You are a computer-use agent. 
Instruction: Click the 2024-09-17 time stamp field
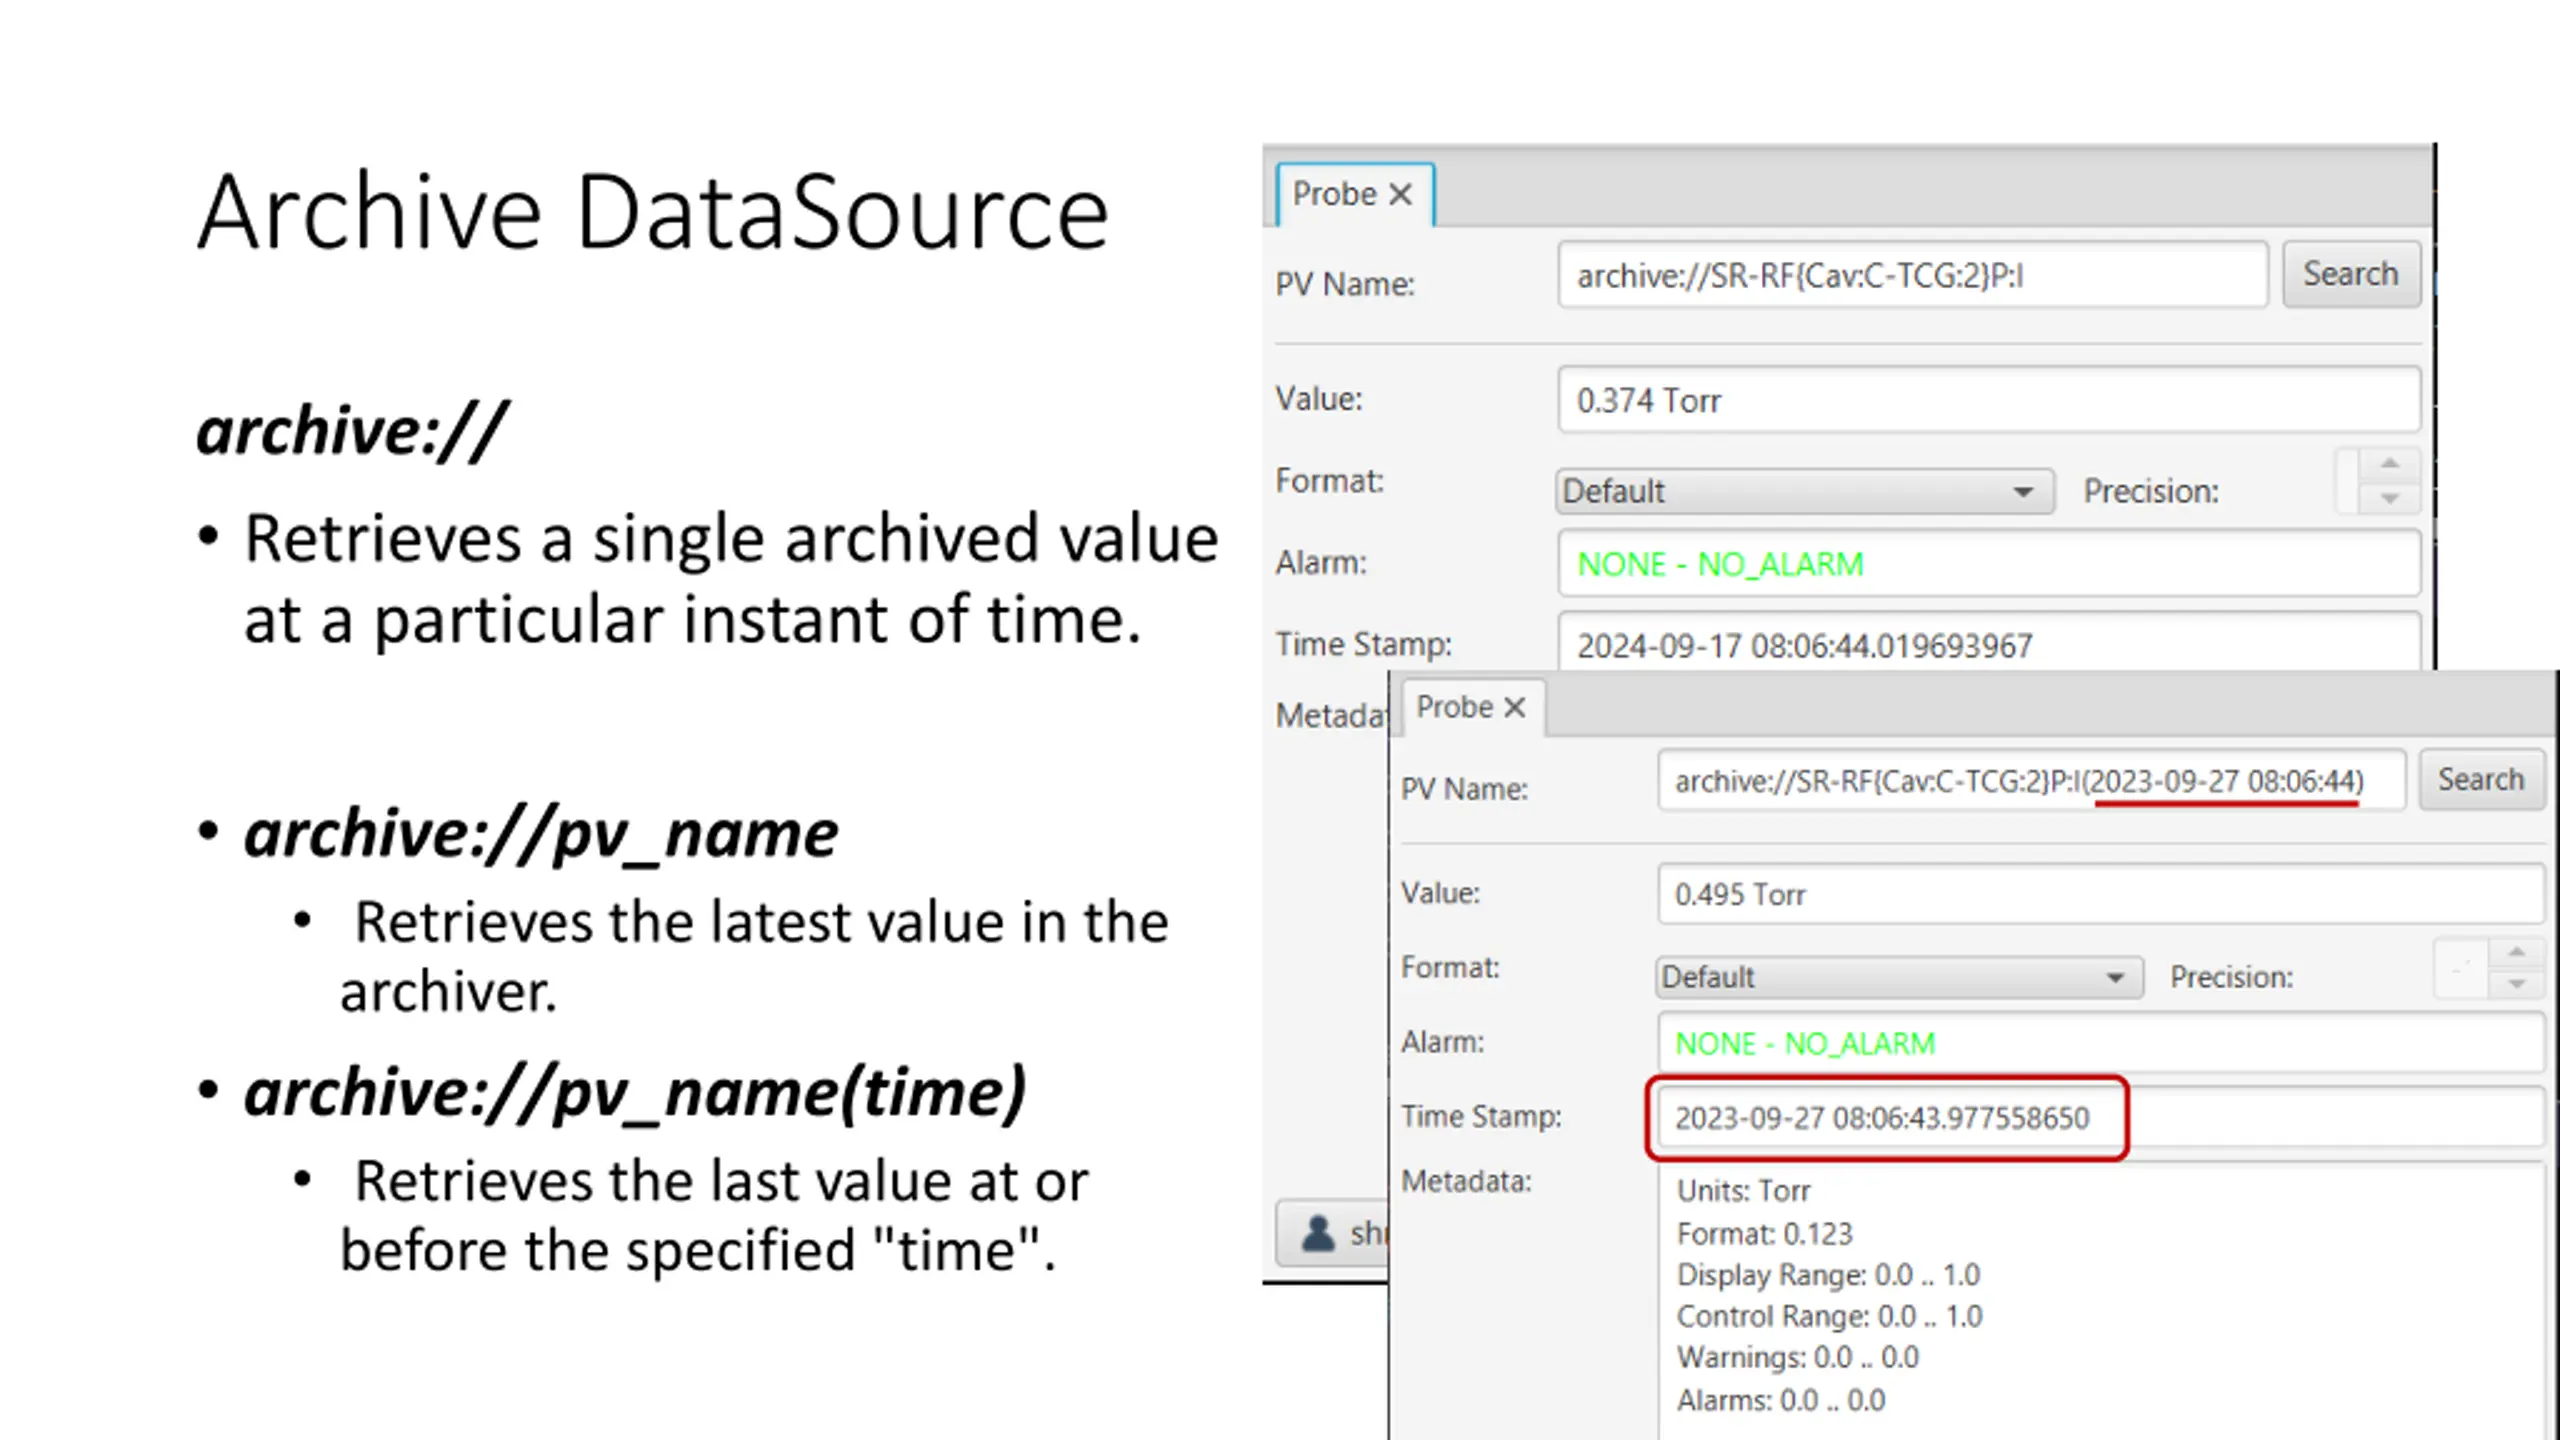coord(1988,642)
